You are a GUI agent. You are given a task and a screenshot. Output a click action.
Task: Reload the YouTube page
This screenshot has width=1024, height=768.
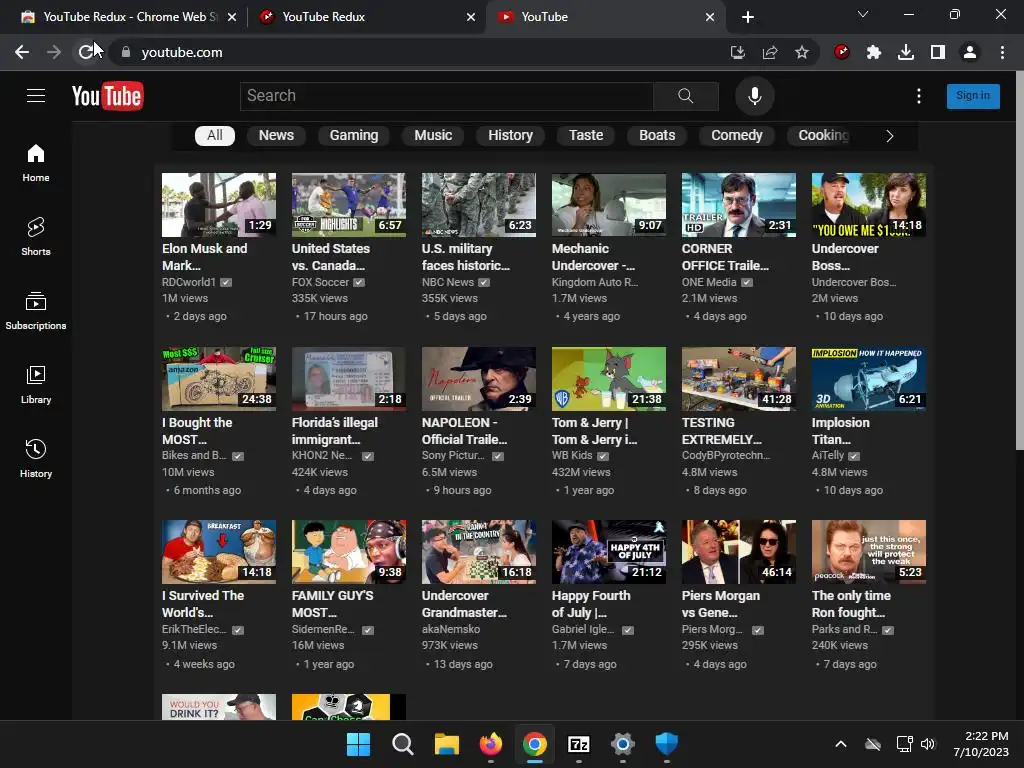(x=86, y=52)
